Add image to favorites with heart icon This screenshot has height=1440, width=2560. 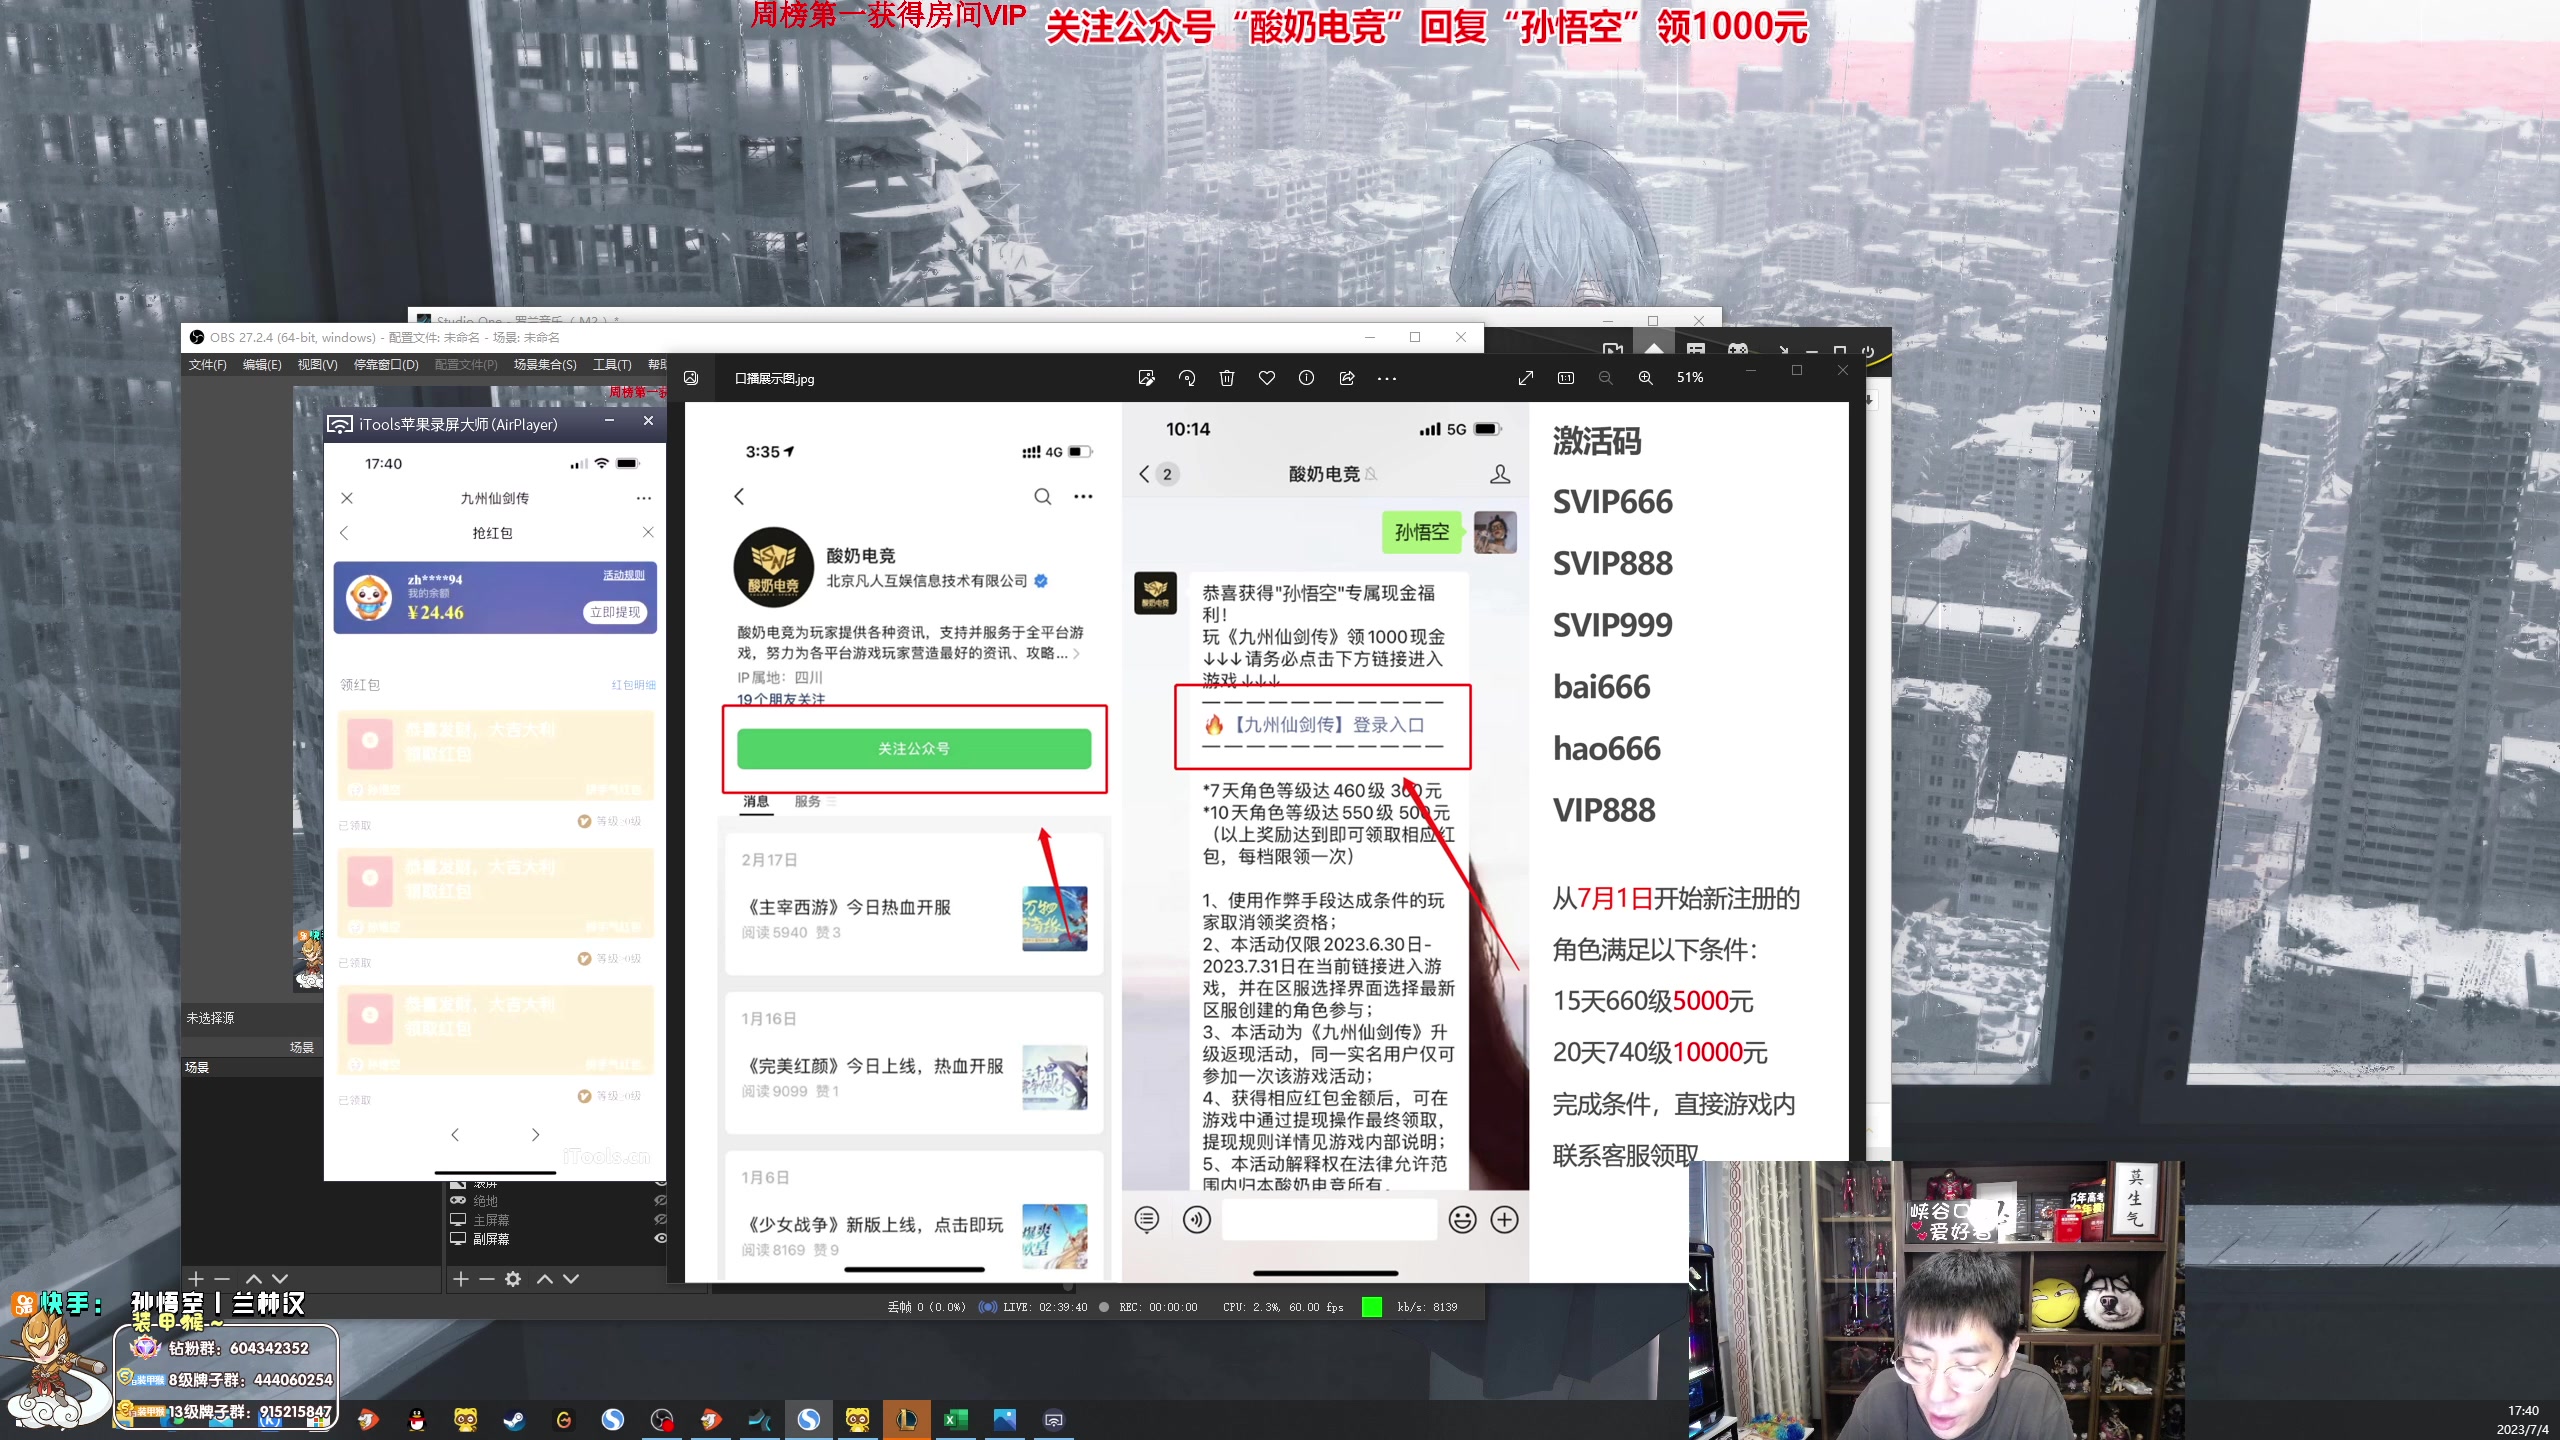(x=1267, y=378)
